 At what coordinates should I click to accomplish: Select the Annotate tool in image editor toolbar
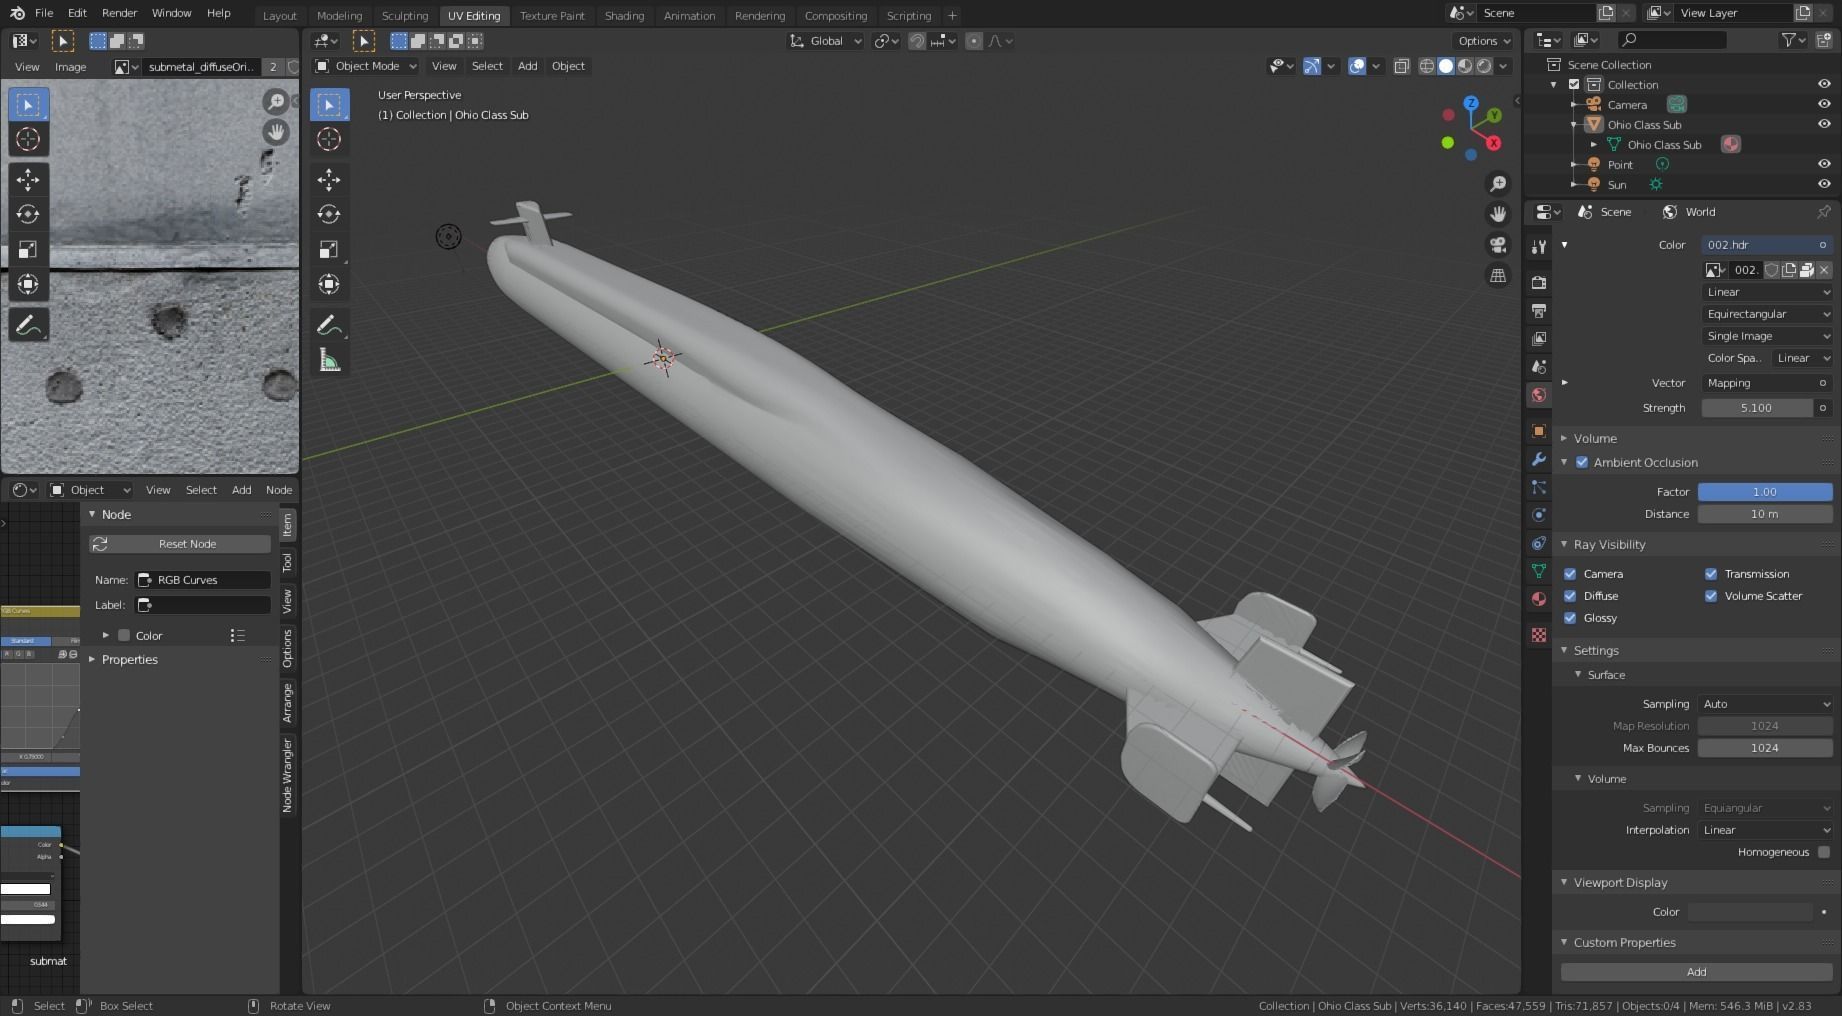click(x=28, y=325)
